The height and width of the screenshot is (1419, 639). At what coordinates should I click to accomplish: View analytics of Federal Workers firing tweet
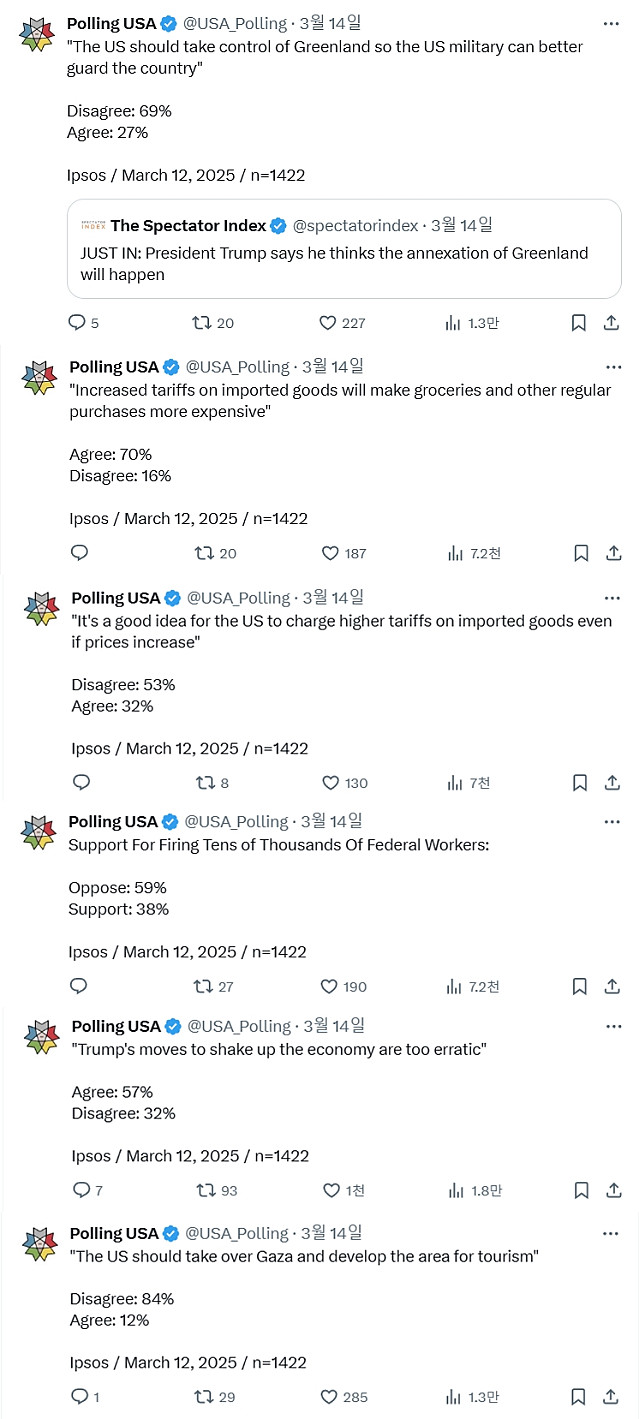pyautogui.click(x=455, y=987)
